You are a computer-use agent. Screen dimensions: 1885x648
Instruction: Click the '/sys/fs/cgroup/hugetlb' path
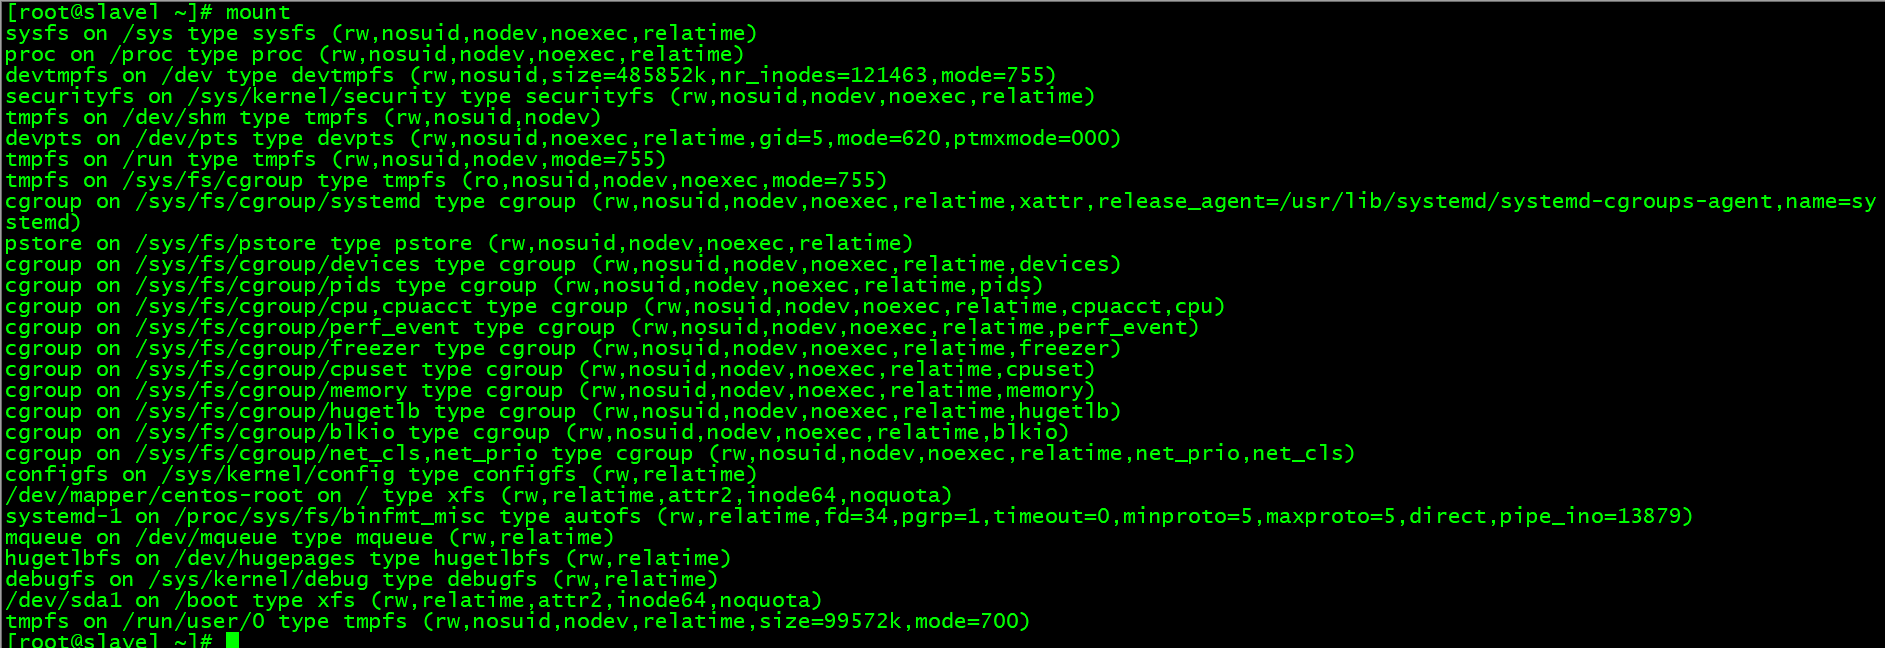click(278, 411)
